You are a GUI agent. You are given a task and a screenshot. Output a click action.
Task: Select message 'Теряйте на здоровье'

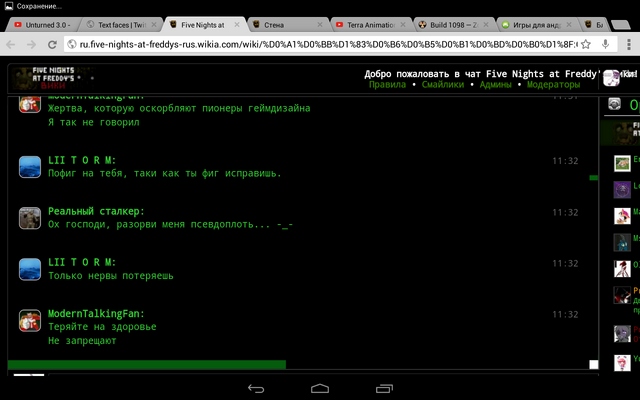tap(102, 327)
